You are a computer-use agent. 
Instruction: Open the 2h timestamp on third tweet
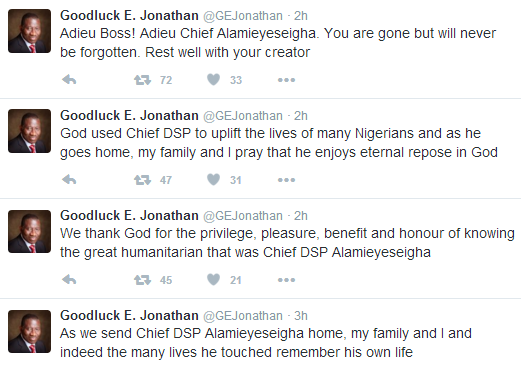click(x=301, y=216)
